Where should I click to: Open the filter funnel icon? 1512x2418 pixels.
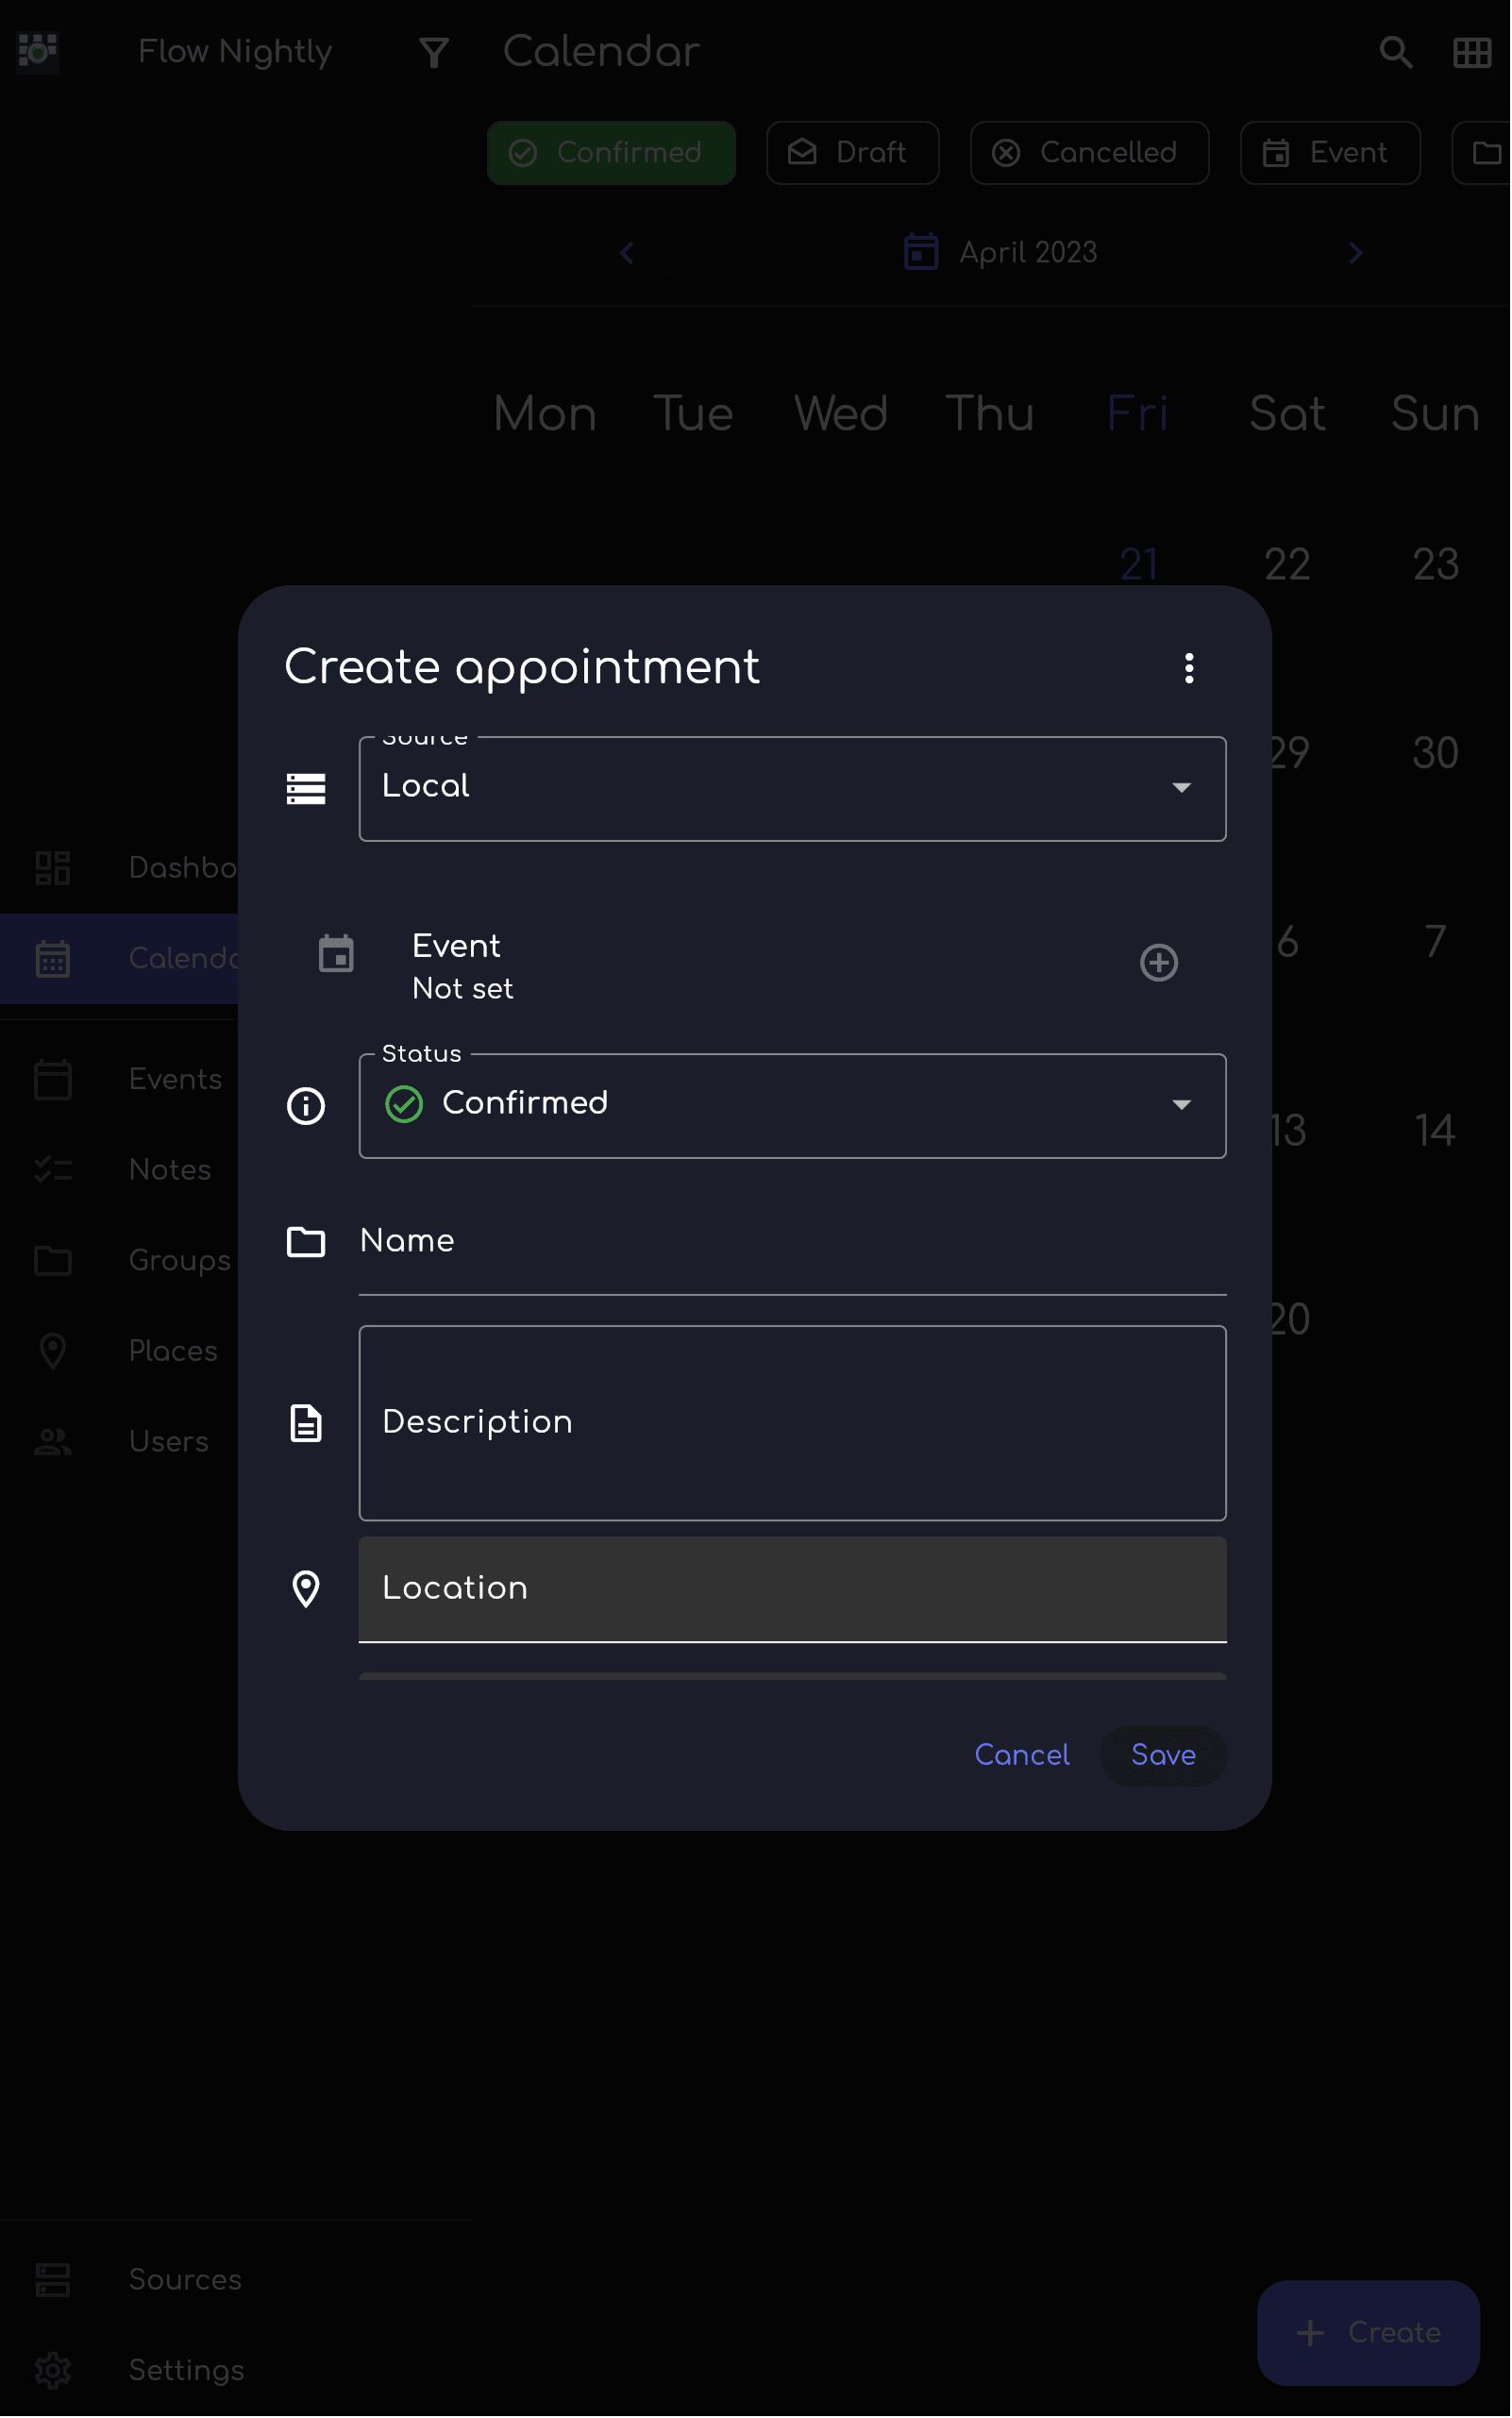[x=433, y=52]
